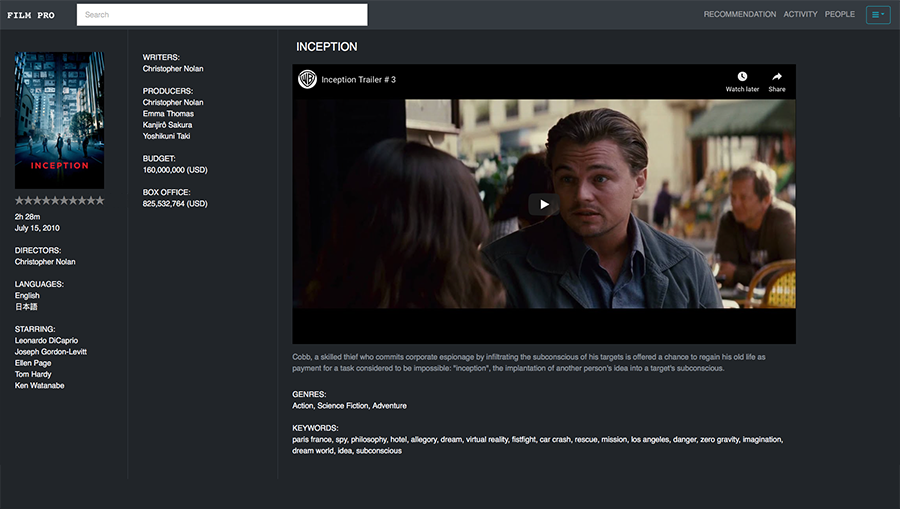
Task: Select producer Christopher Nolan
Action: [173, 103]
